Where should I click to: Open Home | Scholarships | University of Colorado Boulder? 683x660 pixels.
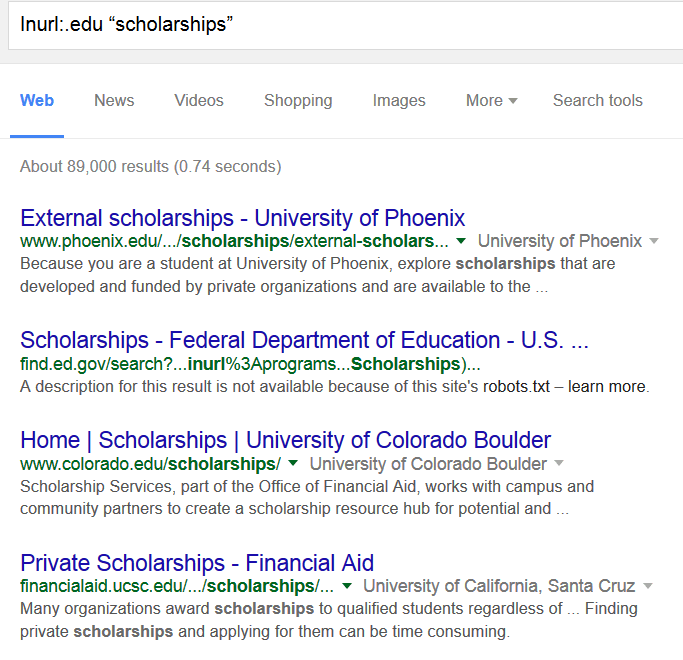tap(286, 440)
